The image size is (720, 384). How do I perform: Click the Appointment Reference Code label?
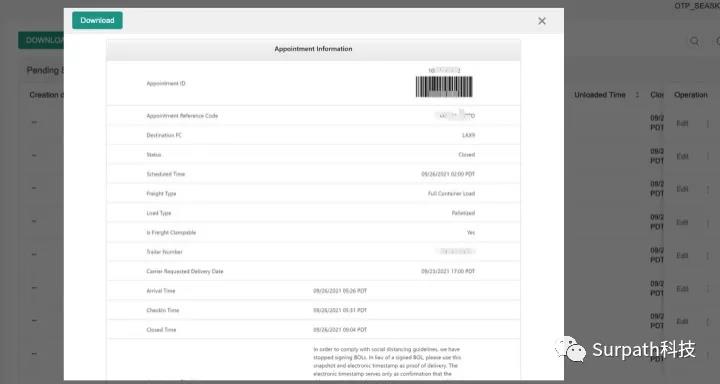(182, 116)
